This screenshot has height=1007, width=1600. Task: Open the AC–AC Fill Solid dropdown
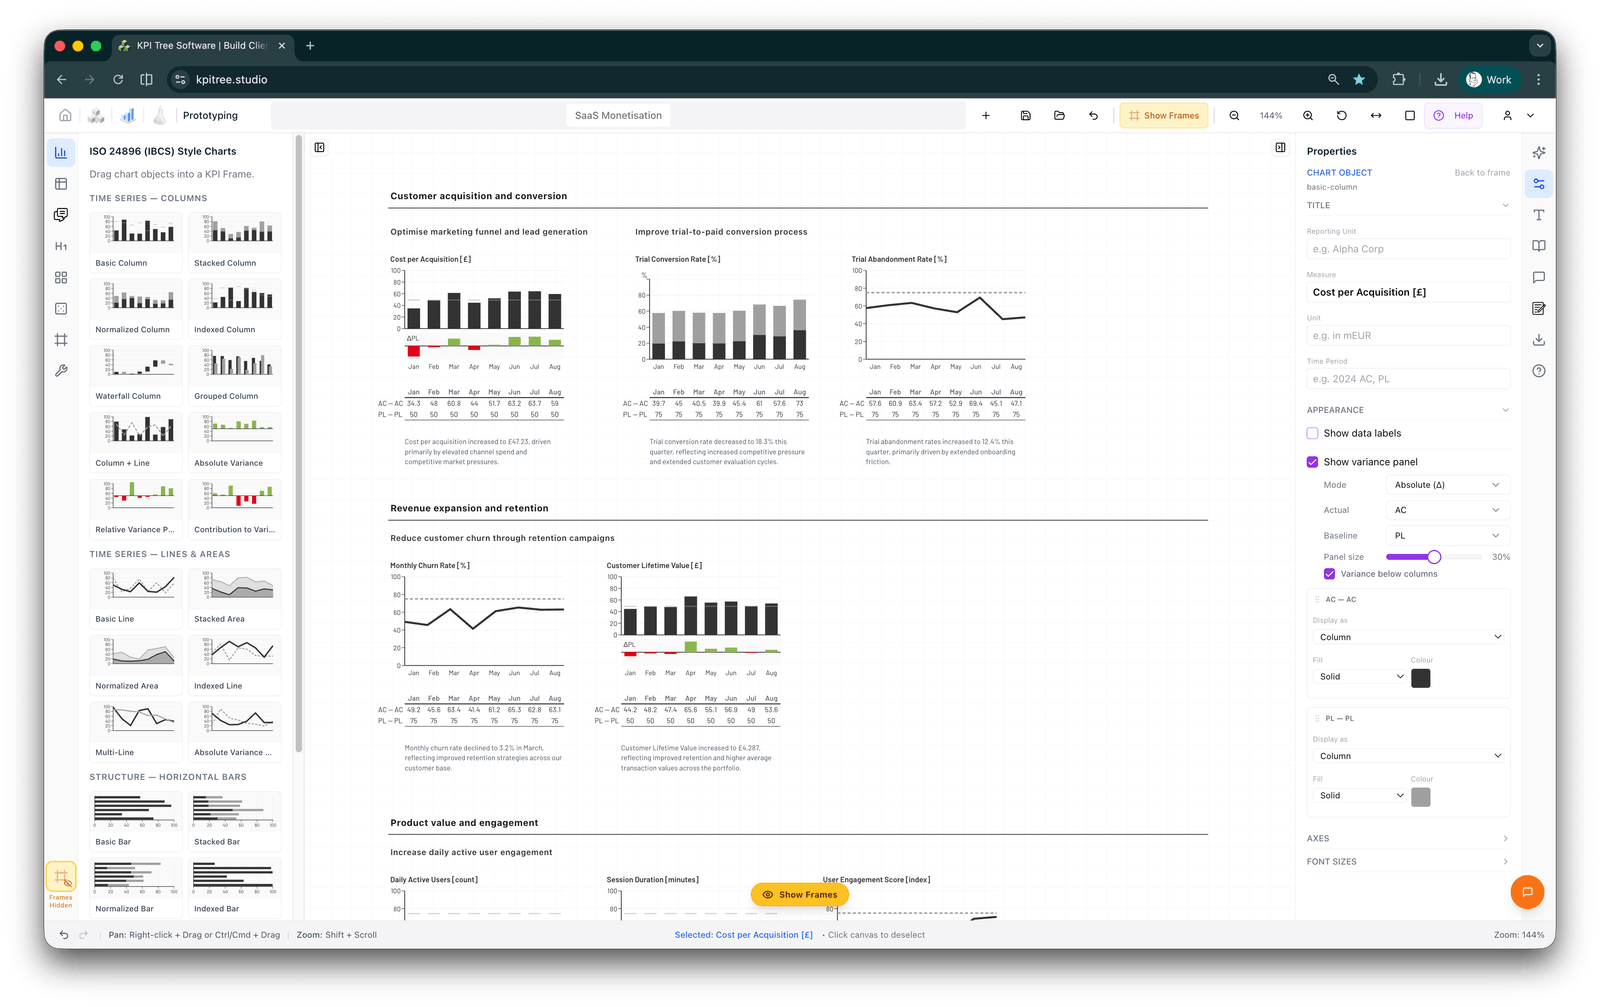tap(1359, 677)
